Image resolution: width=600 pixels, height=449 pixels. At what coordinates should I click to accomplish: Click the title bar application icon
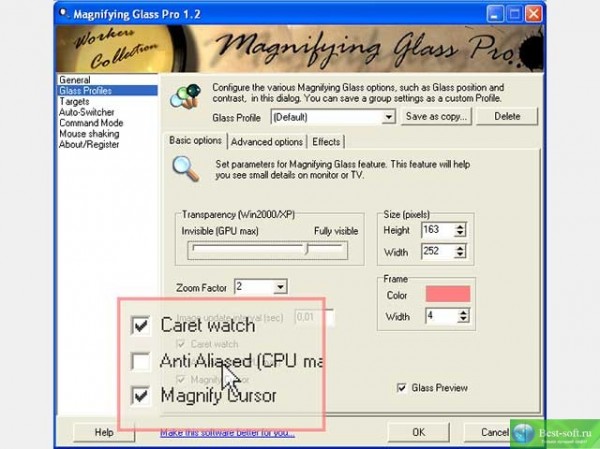pos(64,14)
